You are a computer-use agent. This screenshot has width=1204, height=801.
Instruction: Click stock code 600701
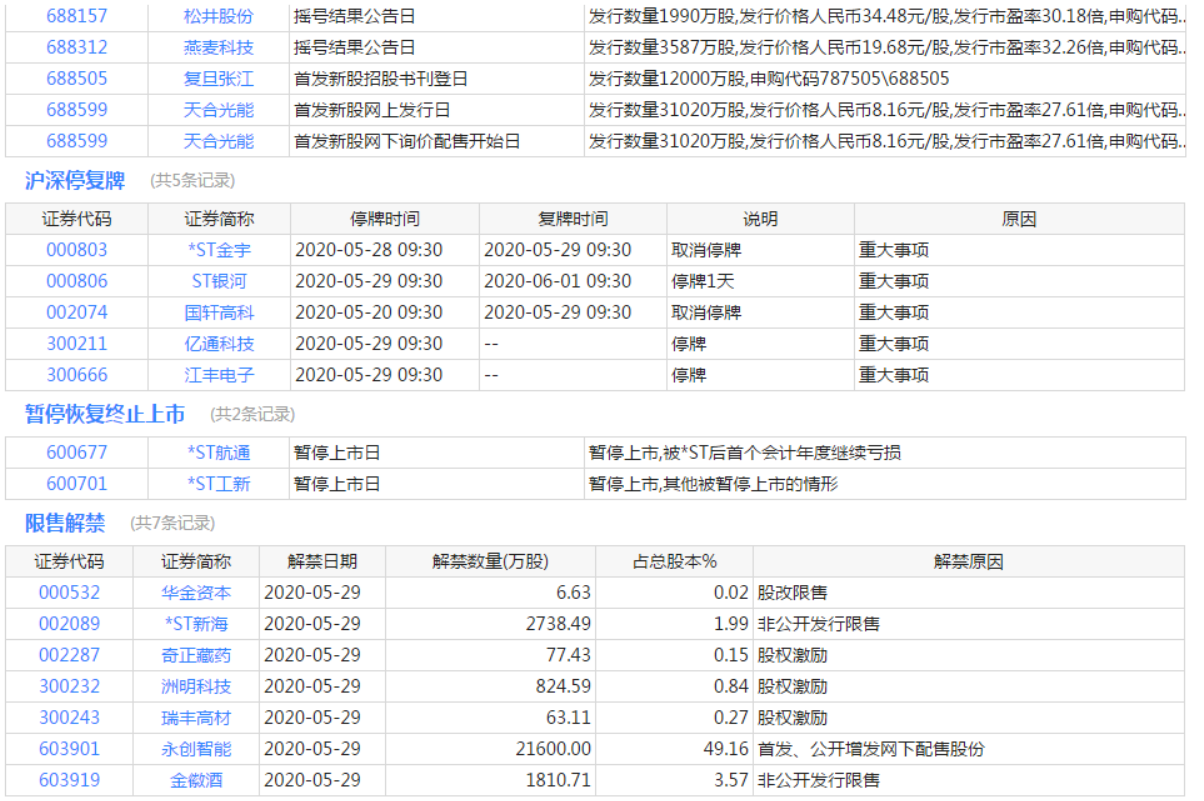point(77,484)
